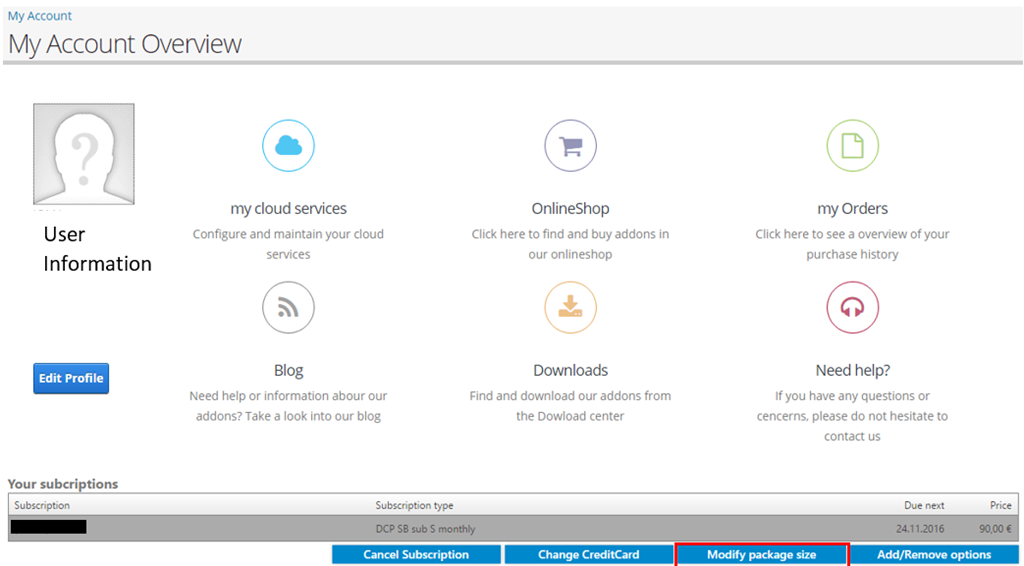Click the Subscription type column header
1024x566 pixels.
click(414, 506)
